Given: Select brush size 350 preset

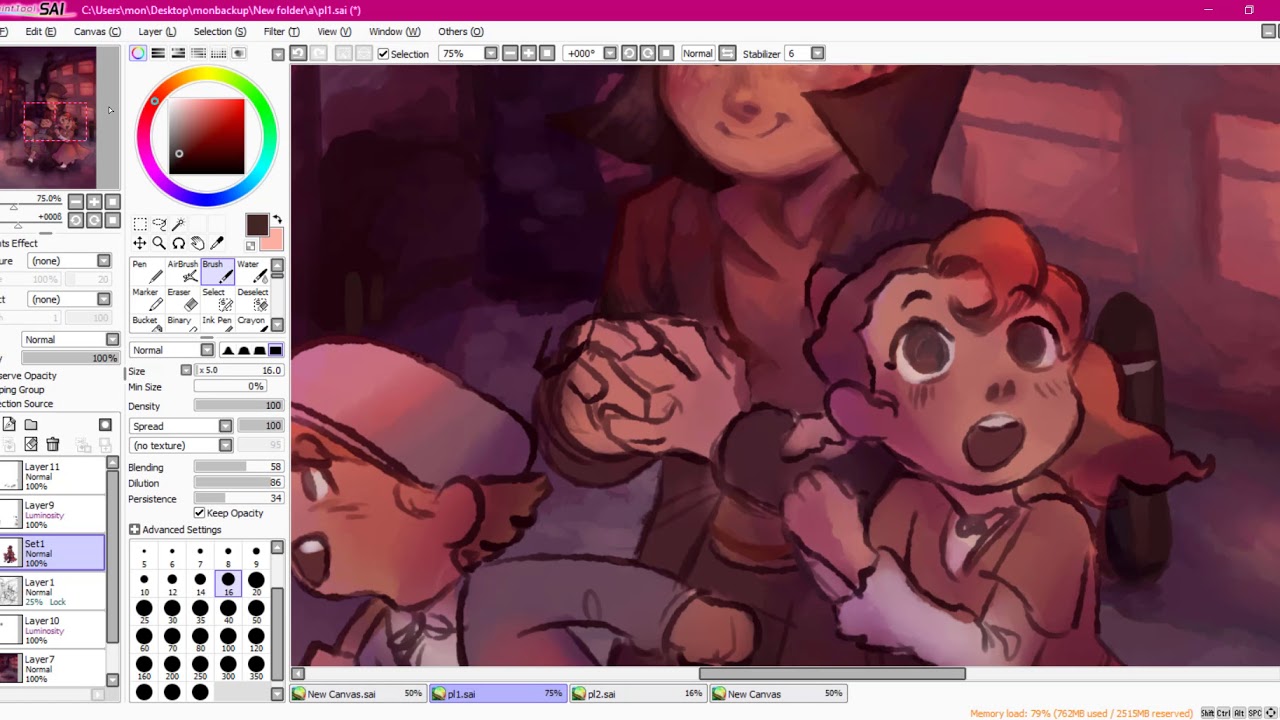Looking at the screenshot, I should click(x=256, y=668).
